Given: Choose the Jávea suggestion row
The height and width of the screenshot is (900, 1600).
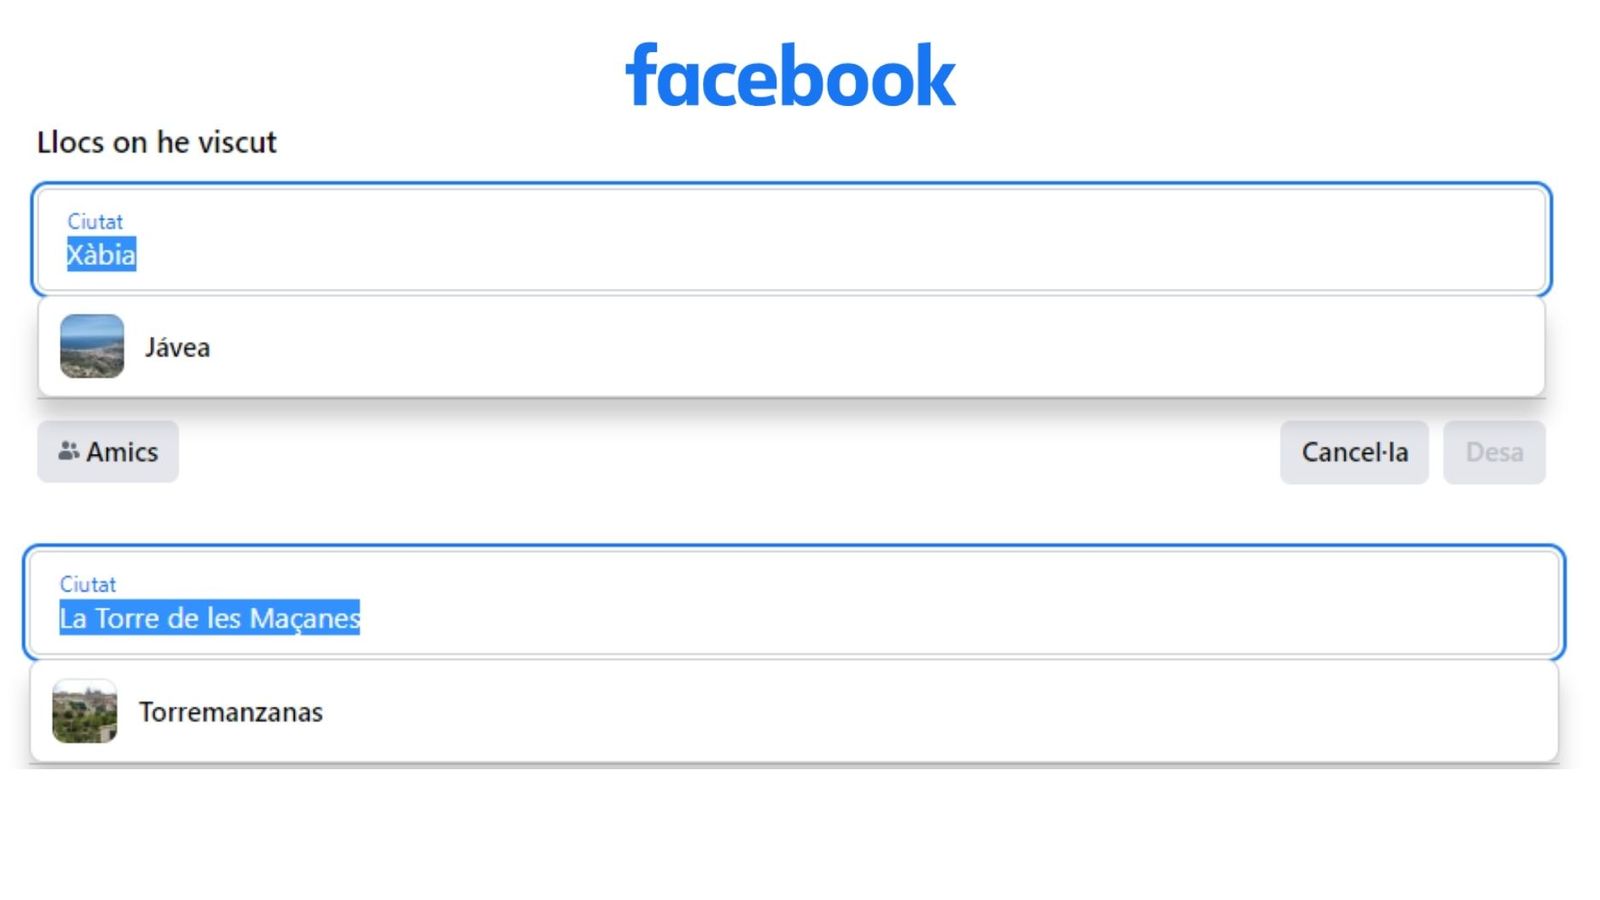Looking at the screenshot, I should pos(790,347).
